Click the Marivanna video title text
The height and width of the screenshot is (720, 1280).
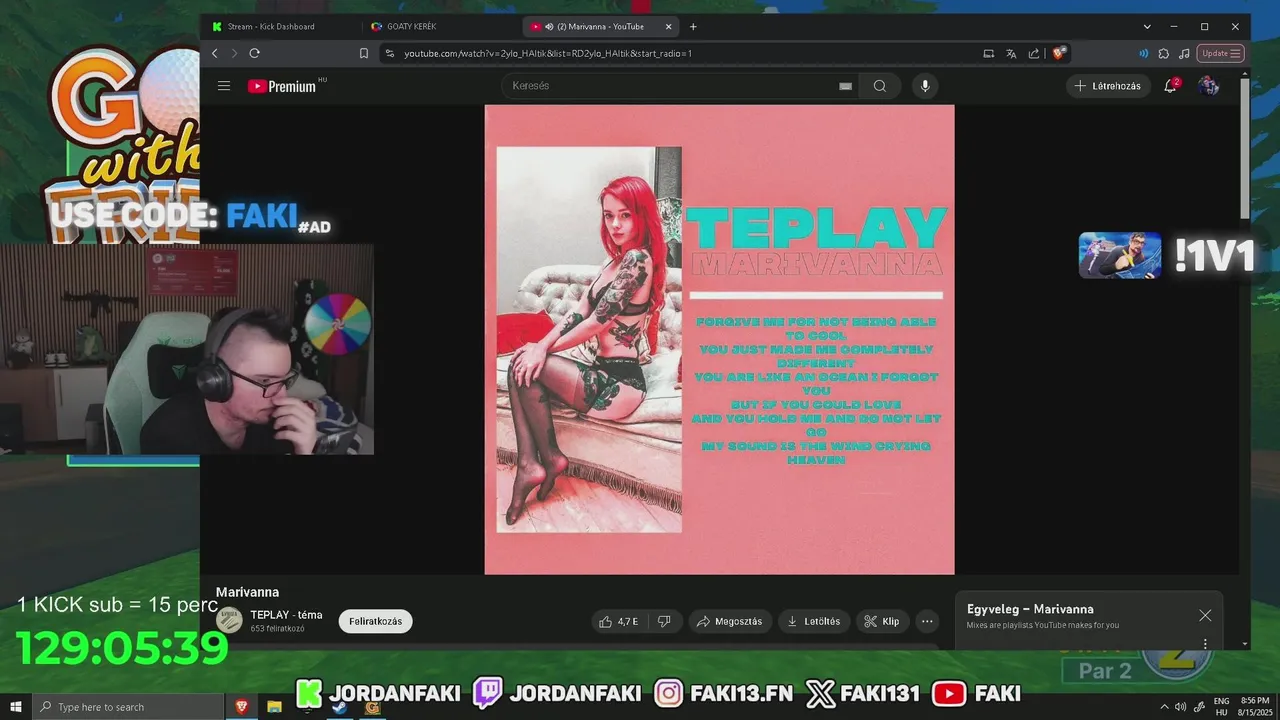(x=247, y=592)
